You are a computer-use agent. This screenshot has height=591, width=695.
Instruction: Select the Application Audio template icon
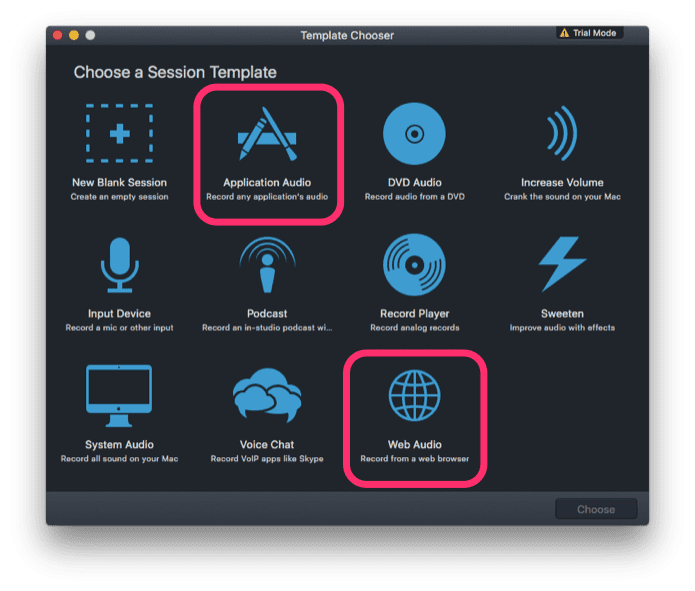[x=267, y=133]
